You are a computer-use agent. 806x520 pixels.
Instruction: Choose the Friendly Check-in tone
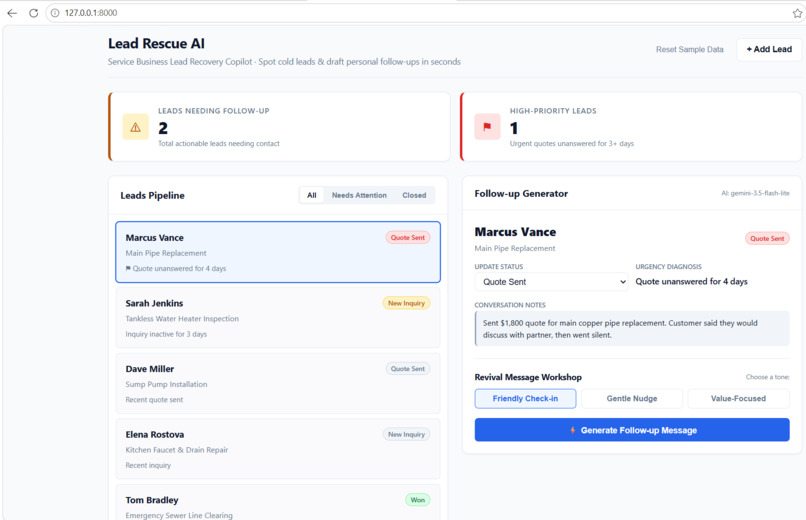click(x=525, y=398)
